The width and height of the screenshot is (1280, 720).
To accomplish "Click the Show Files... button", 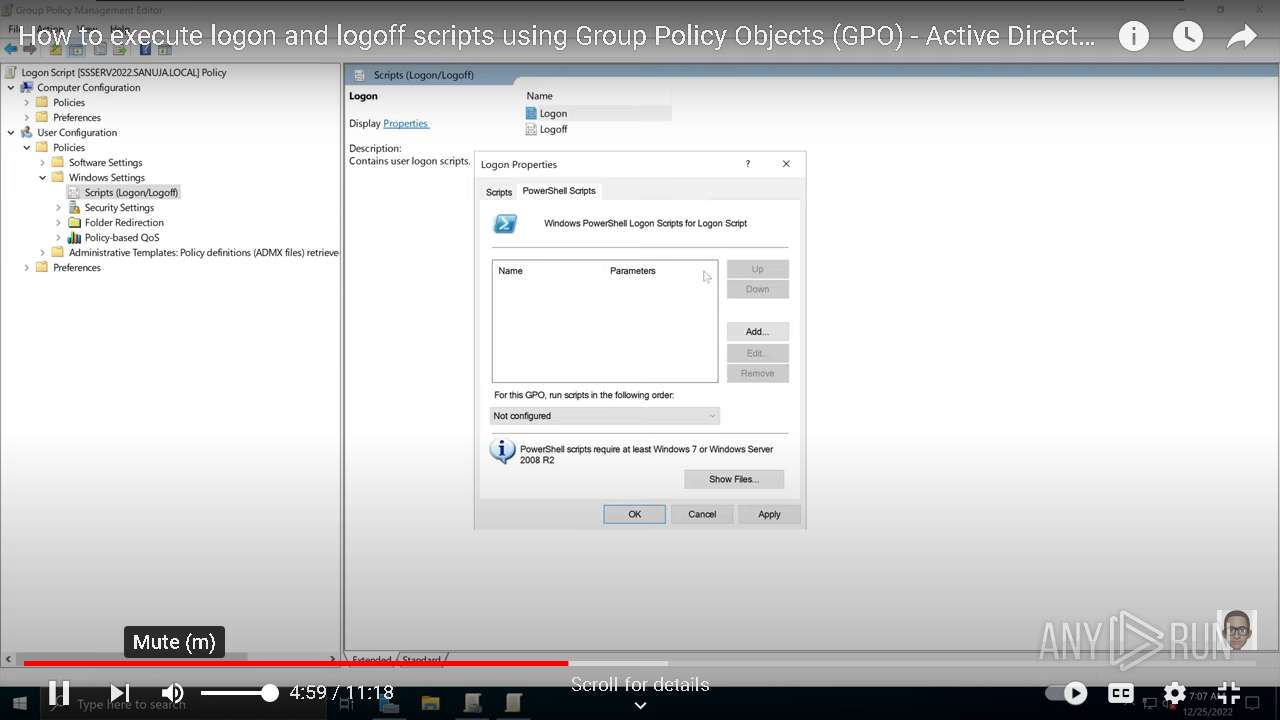I will point(734,479).
